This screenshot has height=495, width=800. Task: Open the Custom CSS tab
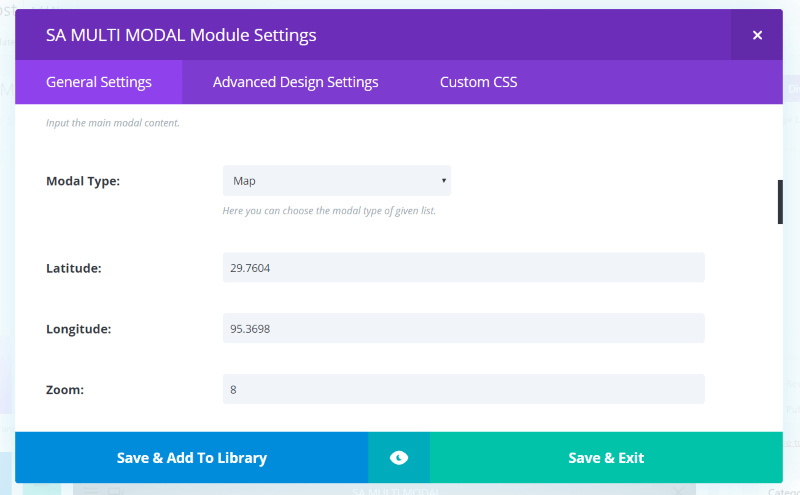pyautogui.click(x=478, y=82)
